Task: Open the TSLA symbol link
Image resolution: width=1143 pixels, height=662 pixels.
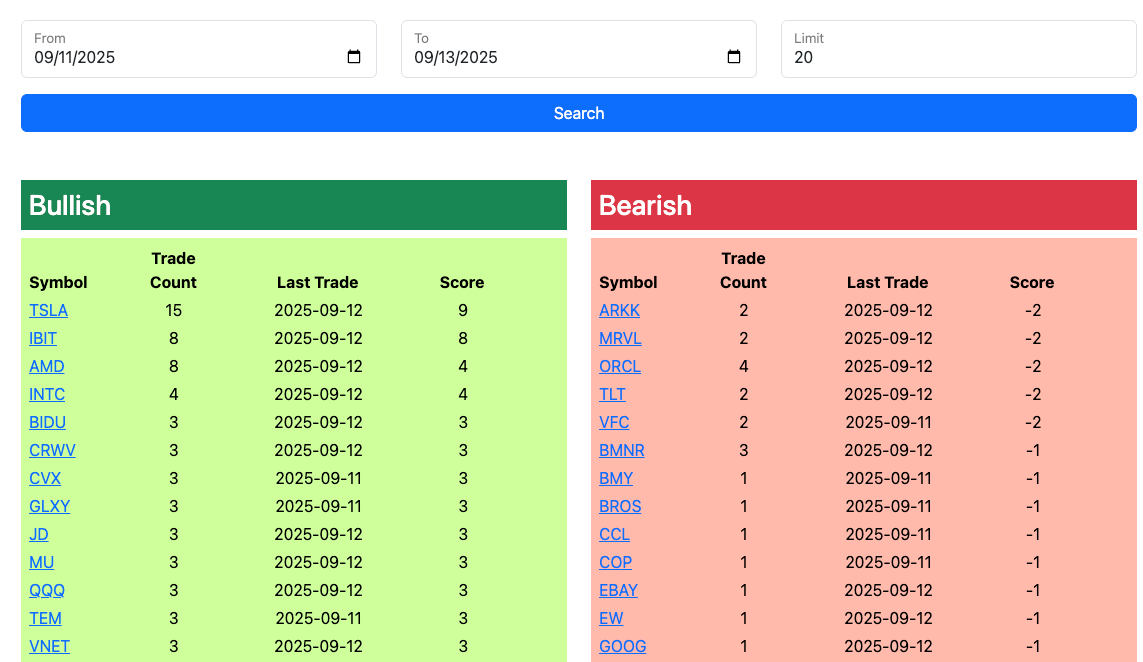Action: 48,311
